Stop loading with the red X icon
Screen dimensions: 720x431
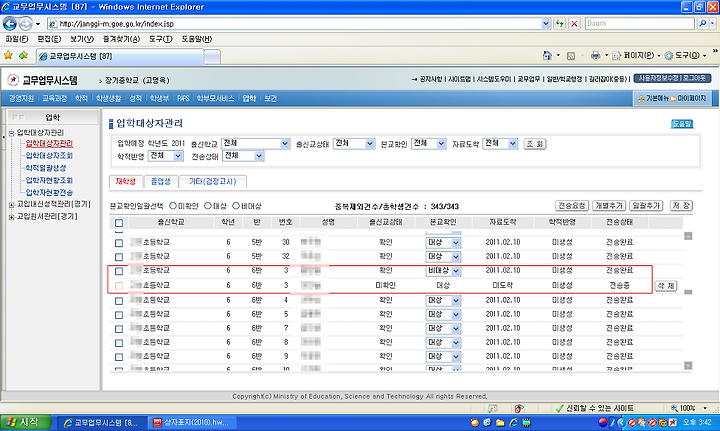[x=574, y=23]
